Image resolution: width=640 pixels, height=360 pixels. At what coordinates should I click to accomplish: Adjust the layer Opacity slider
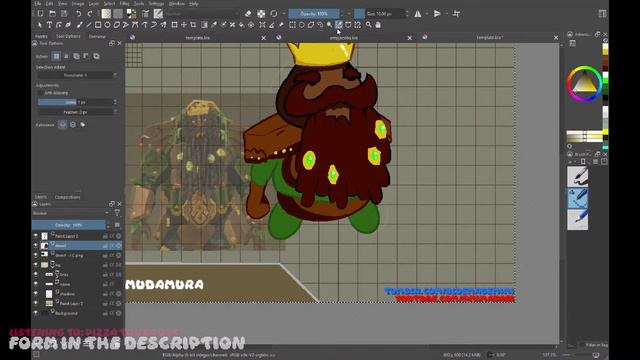point(69,225)
